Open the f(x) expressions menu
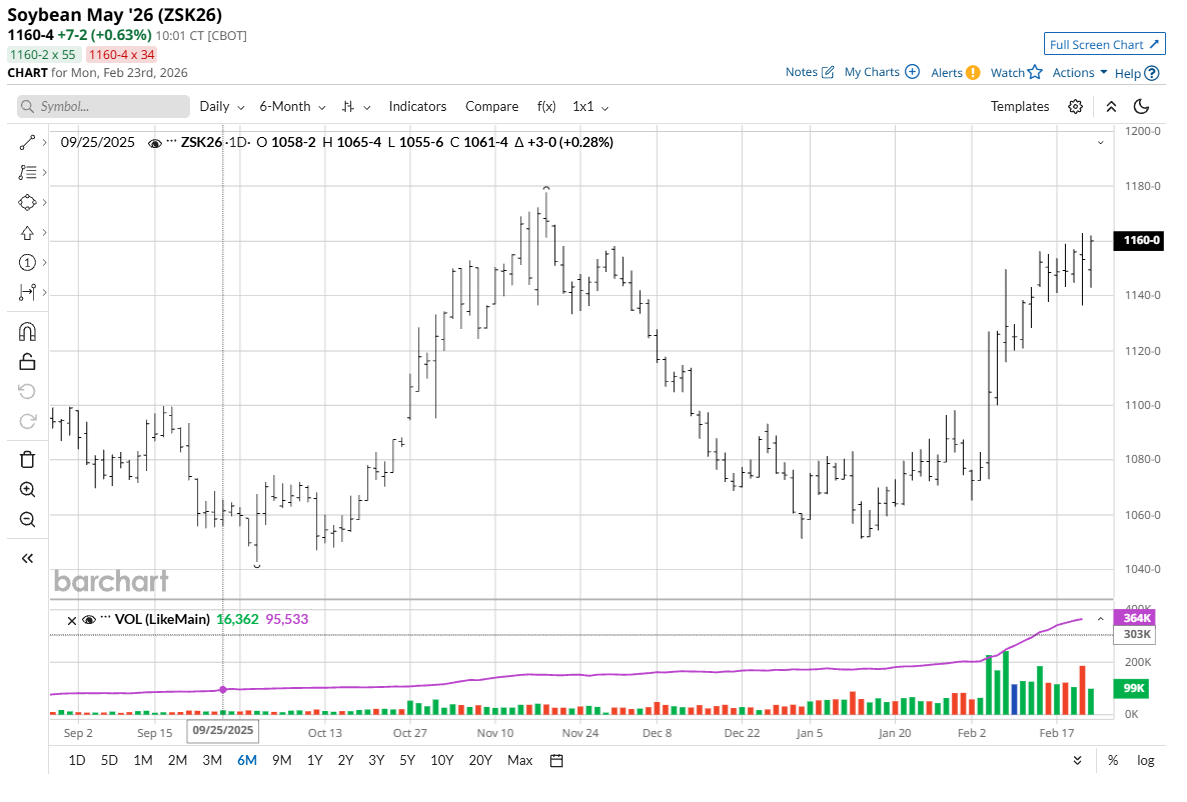This screenshot has height=802, width=1187. pos(547,107)
